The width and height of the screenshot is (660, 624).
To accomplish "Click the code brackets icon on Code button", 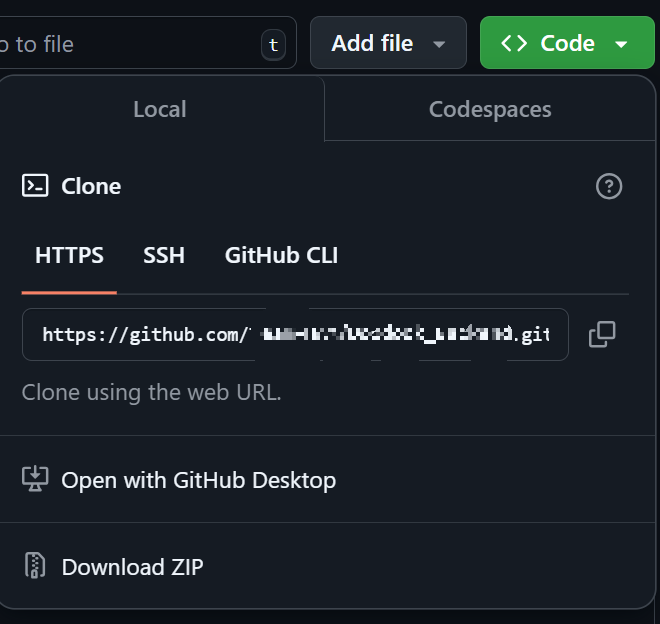I will coord(514,43).
